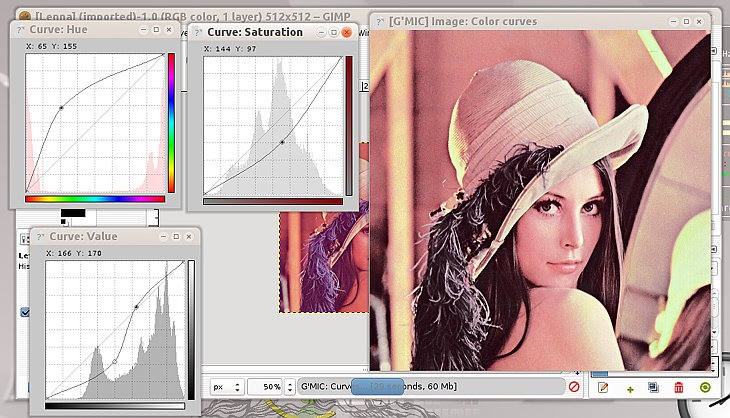
Task: Click the 'Curve: Hue' window title
Action: [x=58, y=30]
